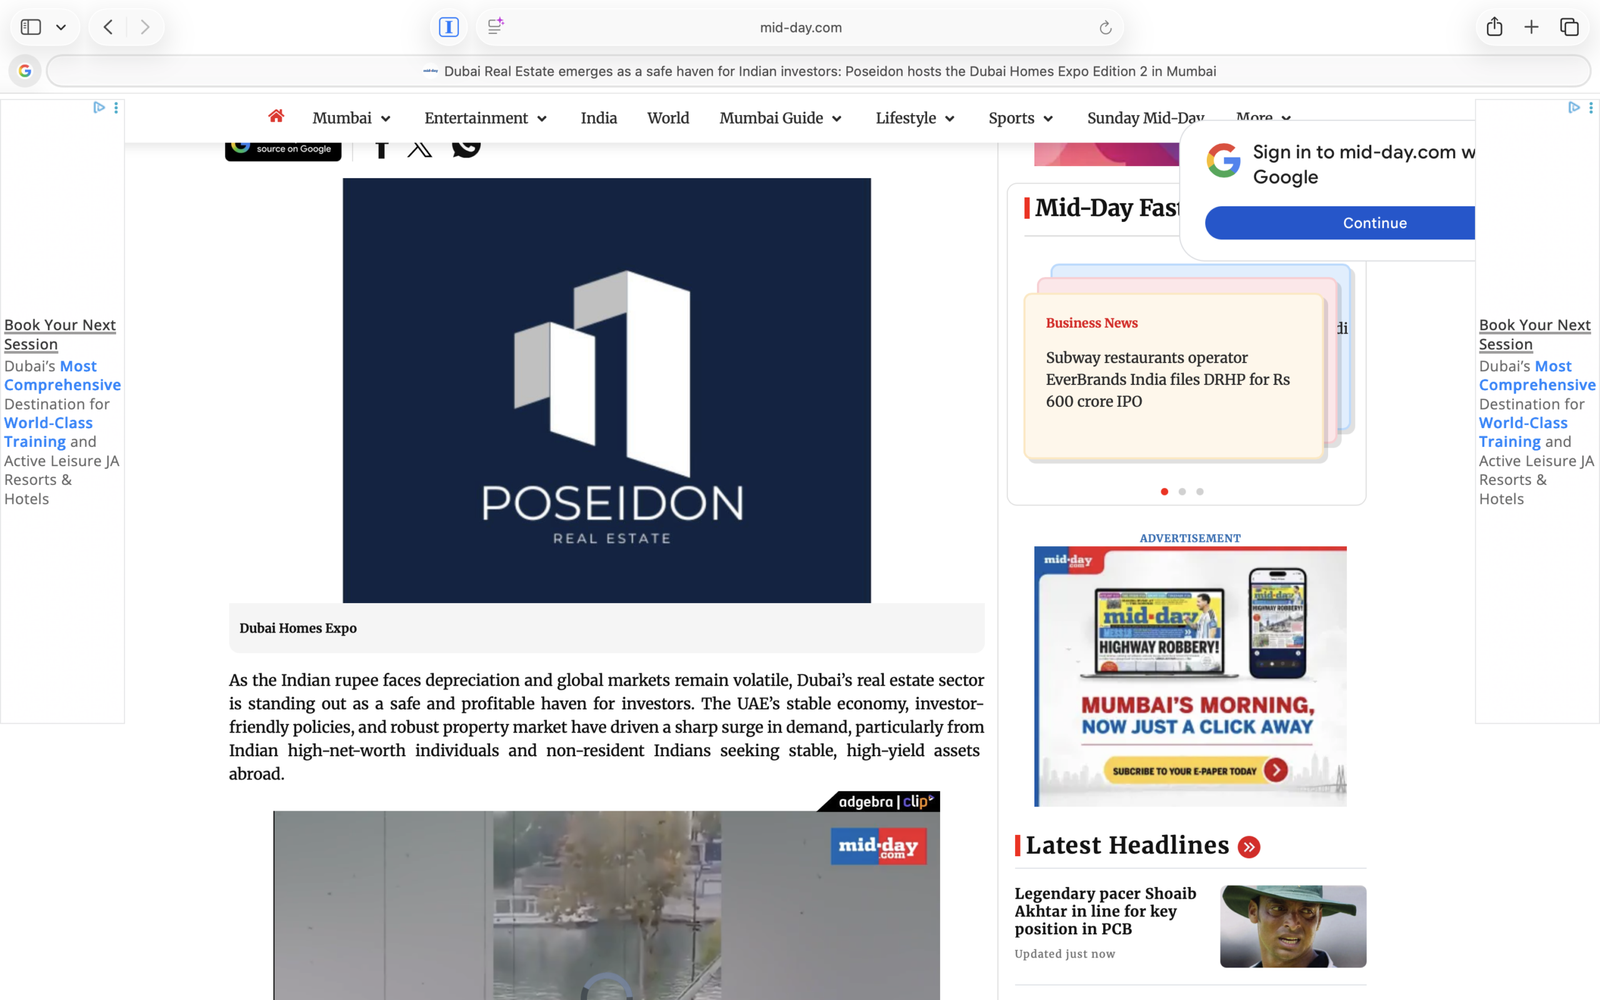Show tab overview icon
The width and height of the screenshot is (1600, 1000).
pos(1569,27)
